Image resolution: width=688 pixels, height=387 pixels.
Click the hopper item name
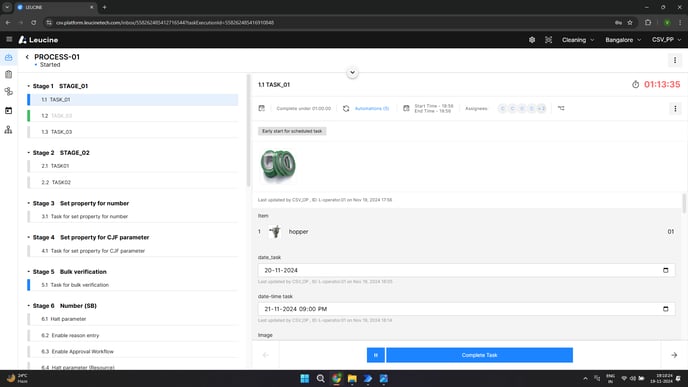[298, 232]
